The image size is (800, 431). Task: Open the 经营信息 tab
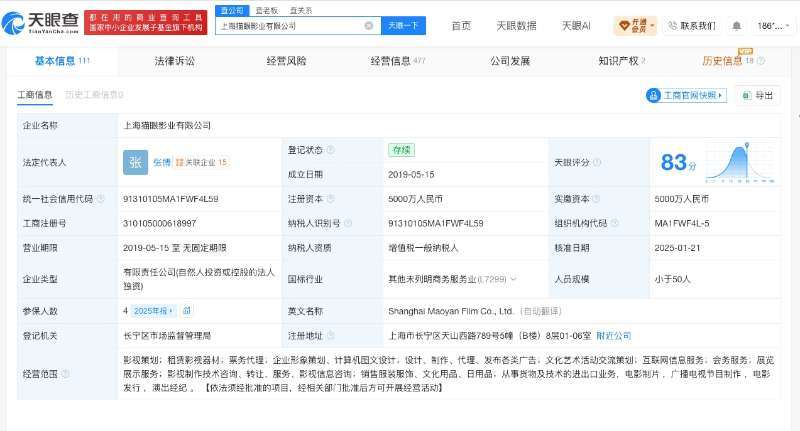point(398,61)
